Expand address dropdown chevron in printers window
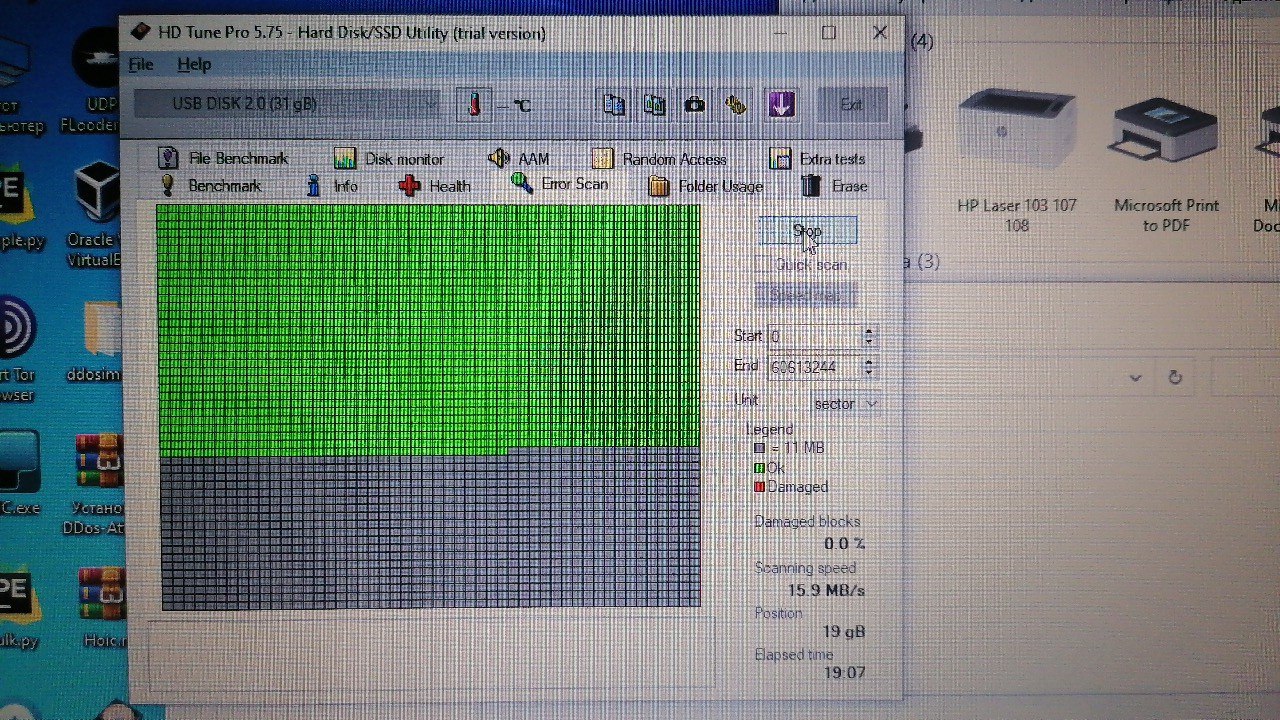This screenshot has height=720, width=1280. [x=1136, y=378]
